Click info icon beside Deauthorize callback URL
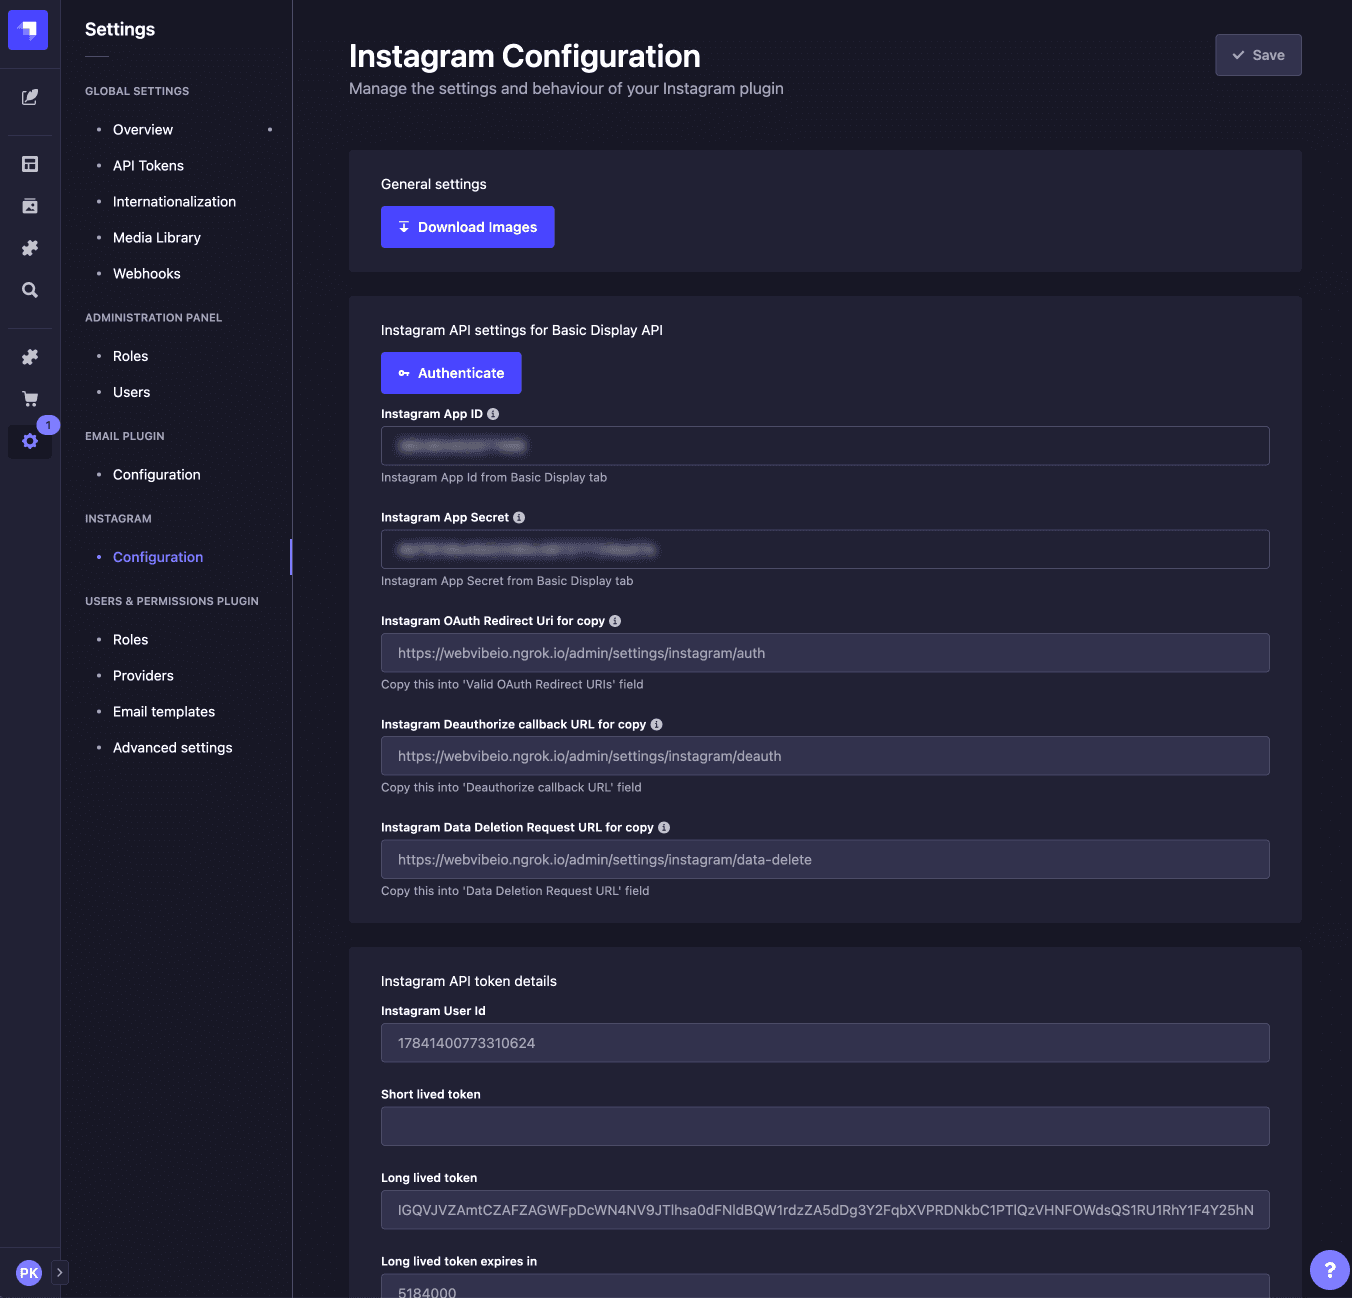 (x=656, y=724)
